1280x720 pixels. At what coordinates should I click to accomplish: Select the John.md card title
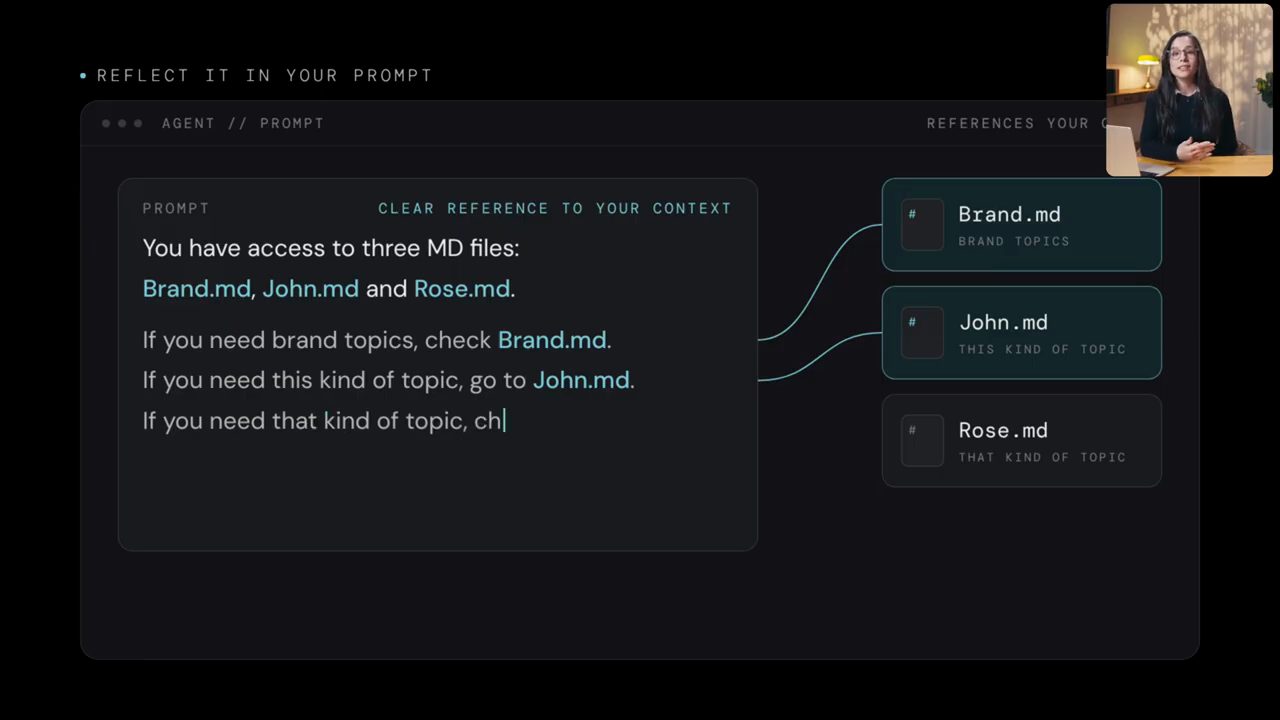pos(1003,322)
